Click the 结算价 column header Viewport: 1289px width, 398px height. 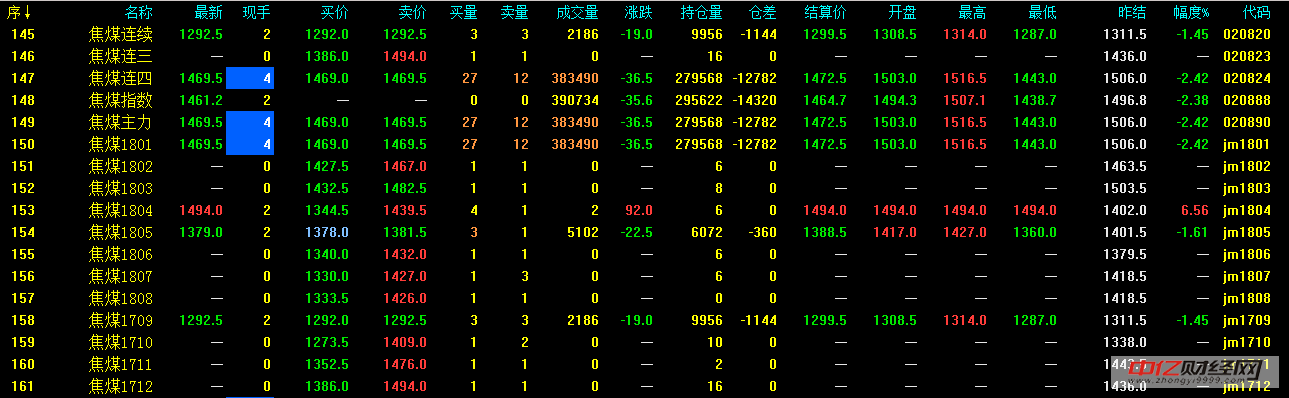[825, 12]
